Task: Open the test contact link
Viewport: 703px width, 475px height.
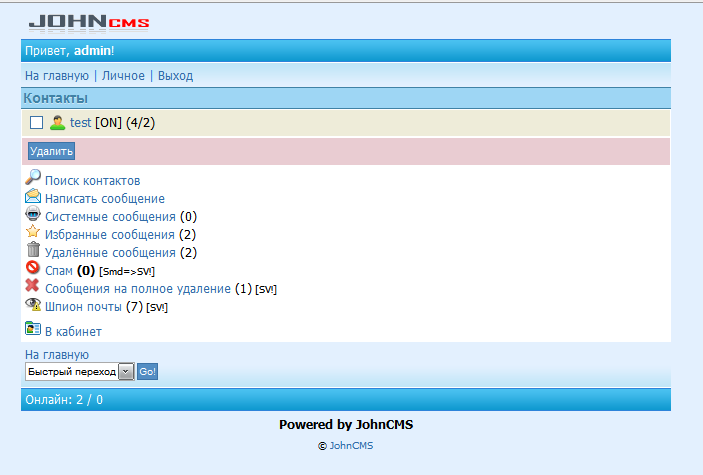Action: click(81, 122)
